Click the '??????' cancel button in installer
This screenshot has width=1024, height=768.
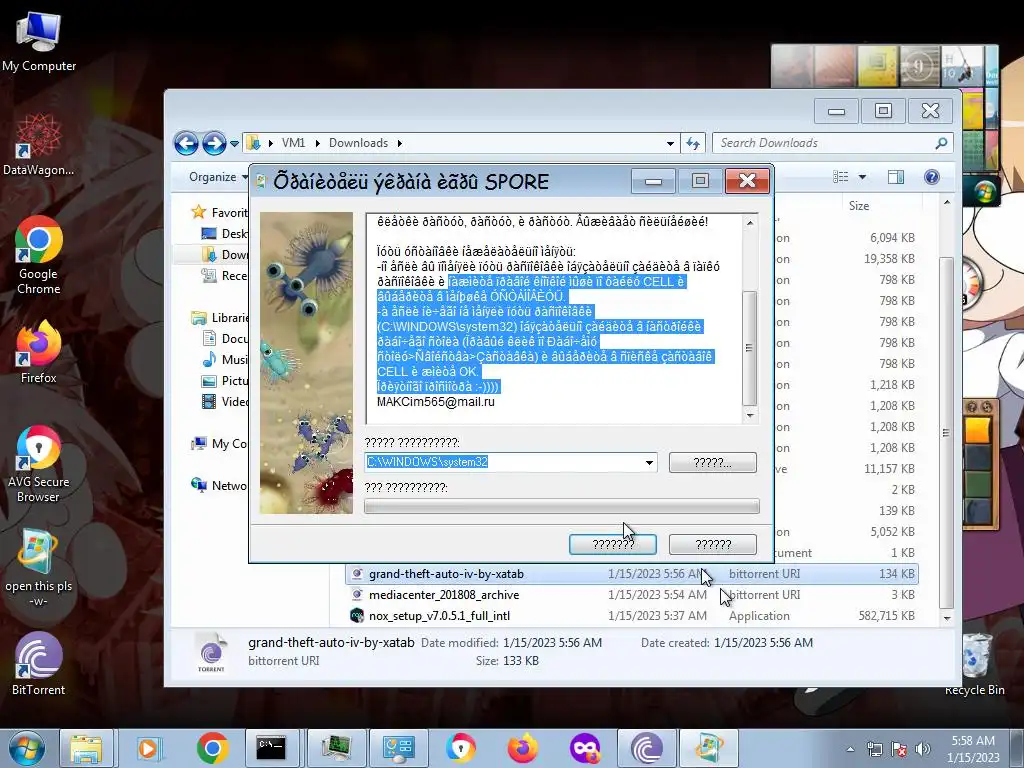(712, 544)
